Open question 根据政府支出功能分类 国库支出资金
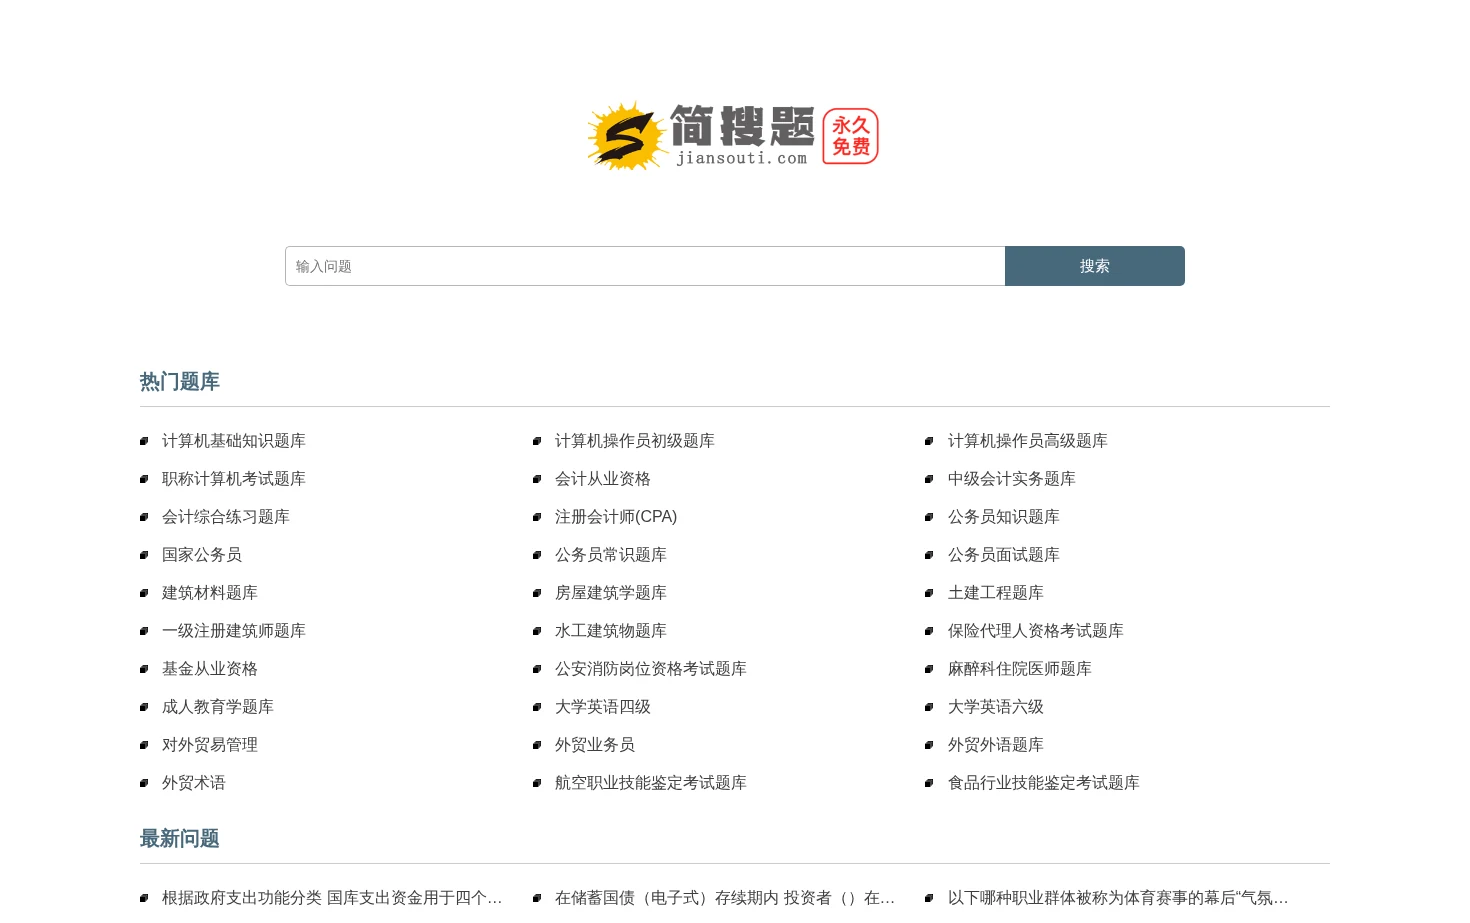The width and height of the screenshot is (1470, 923). (332, 898)
